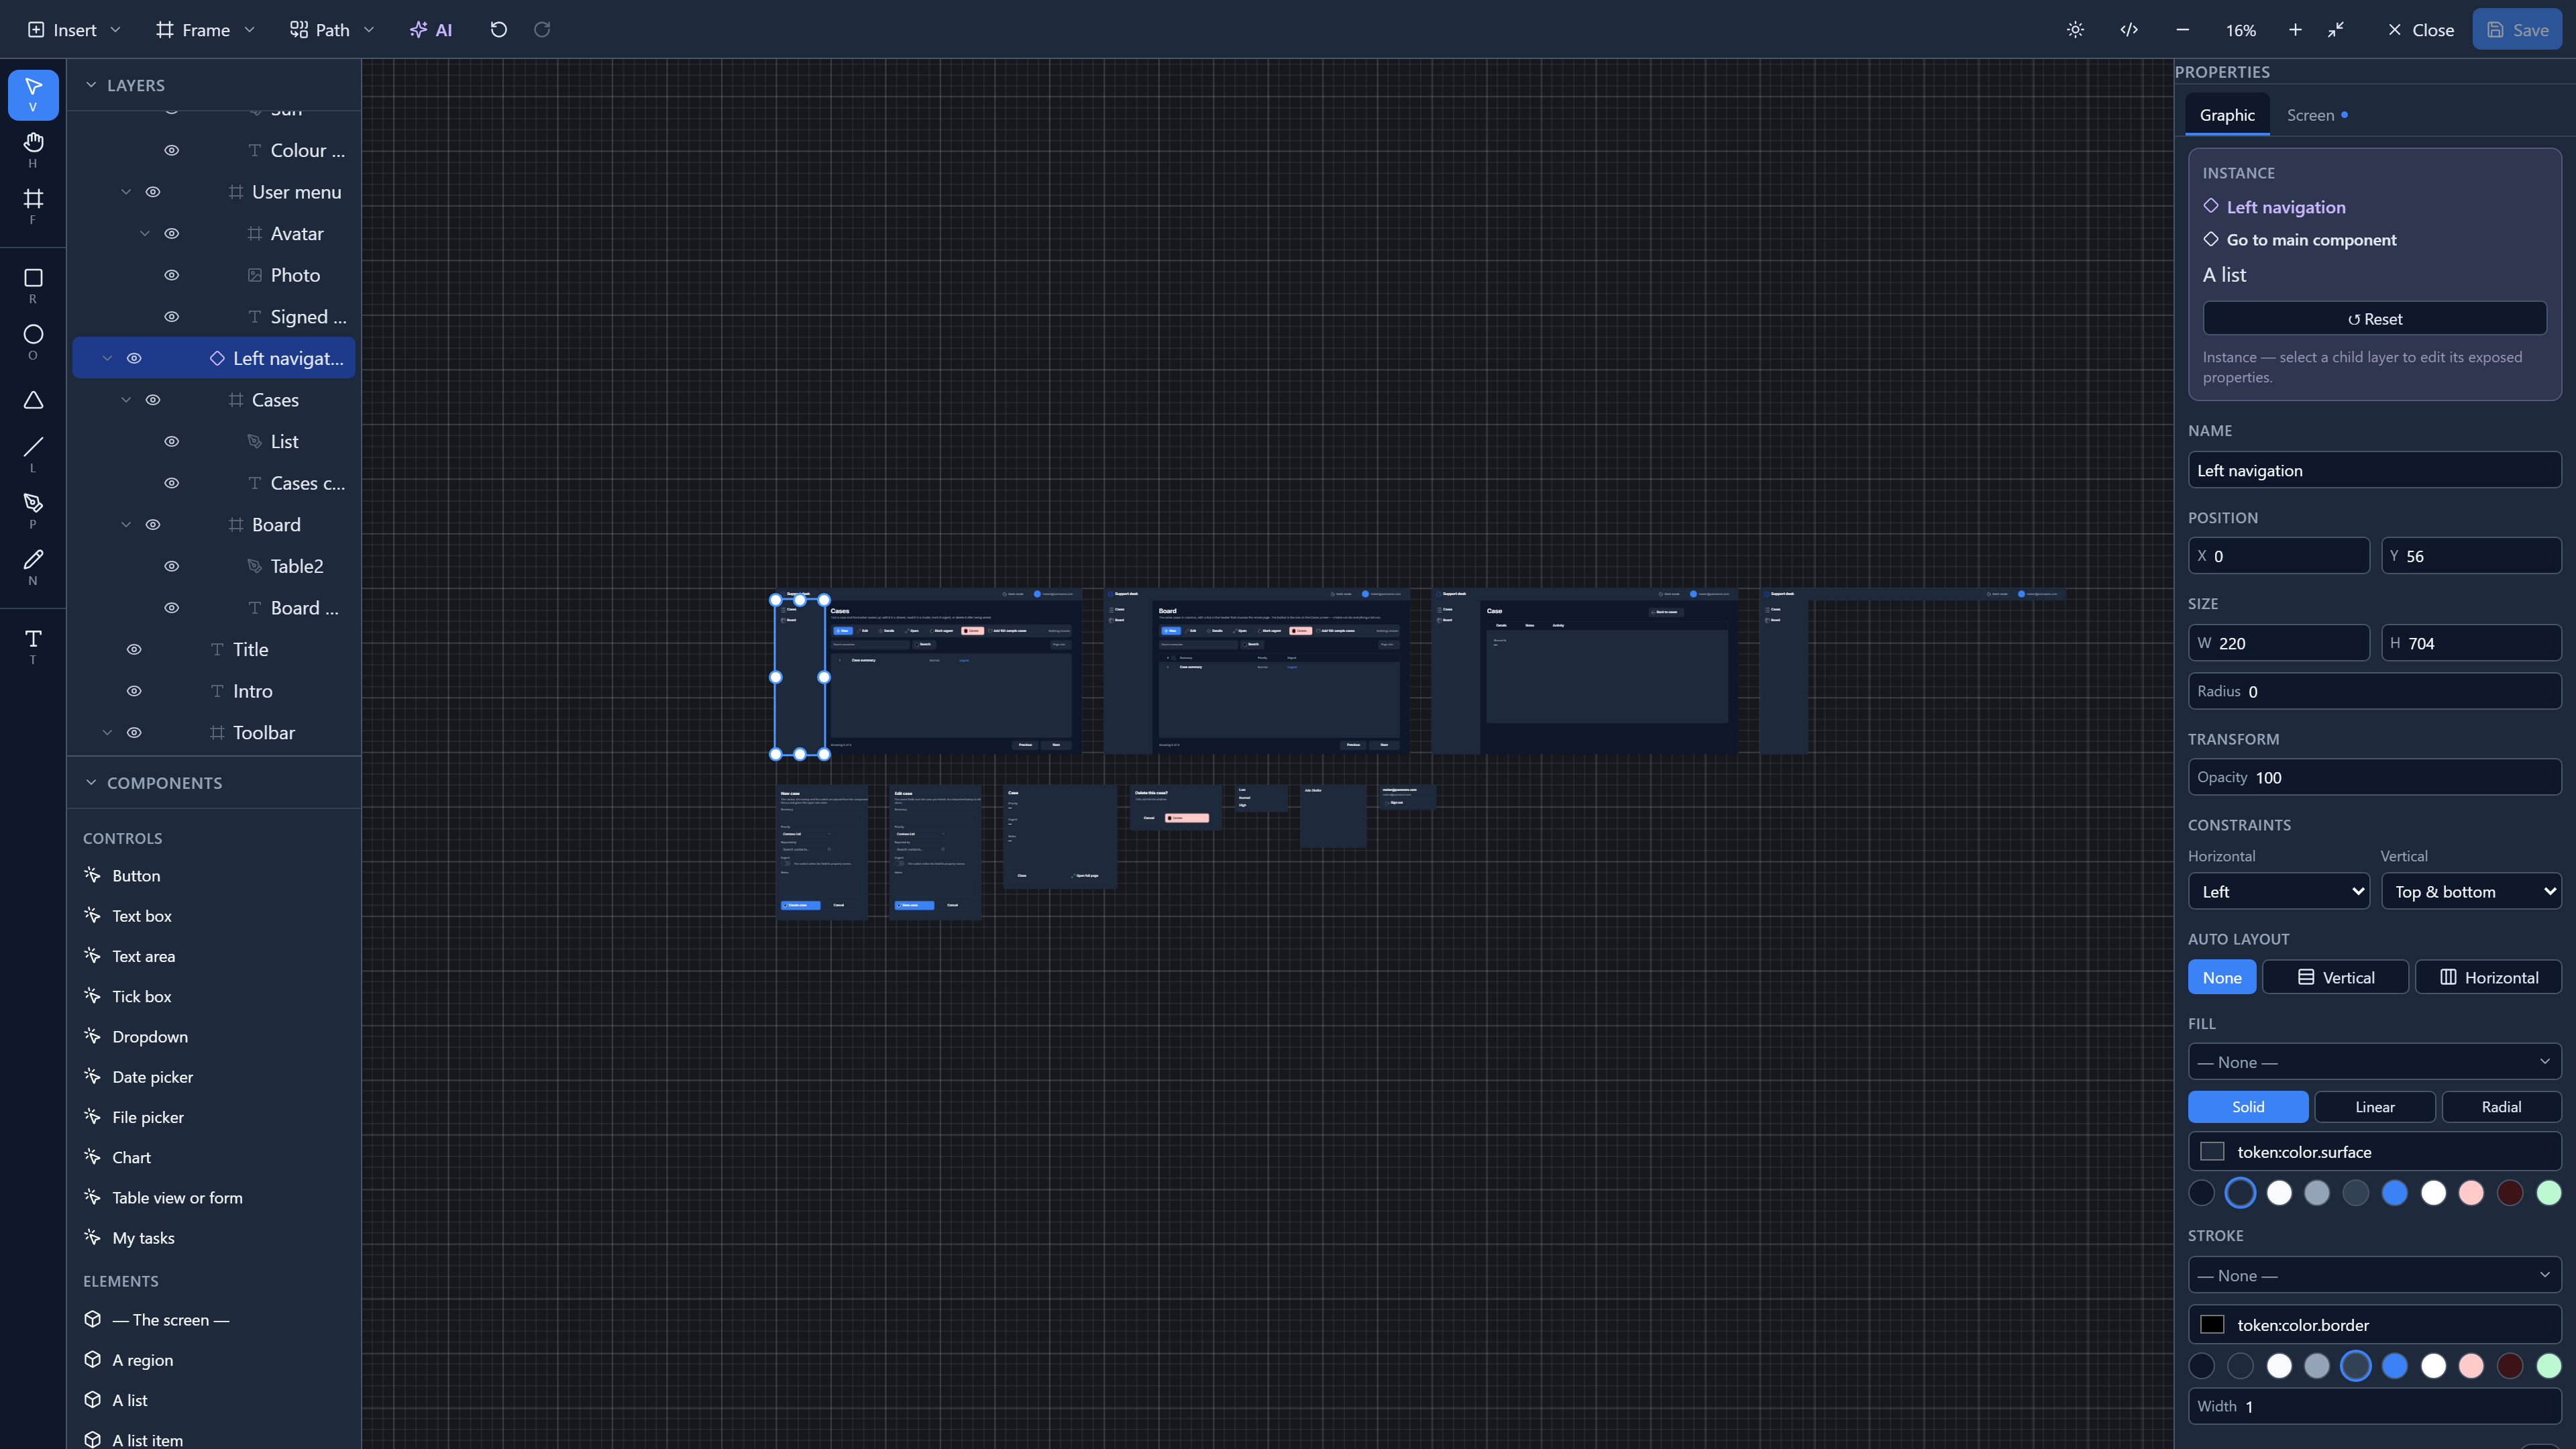Select the Hand pan tool
2576x1449 pixels.
(x=33, y=149)
